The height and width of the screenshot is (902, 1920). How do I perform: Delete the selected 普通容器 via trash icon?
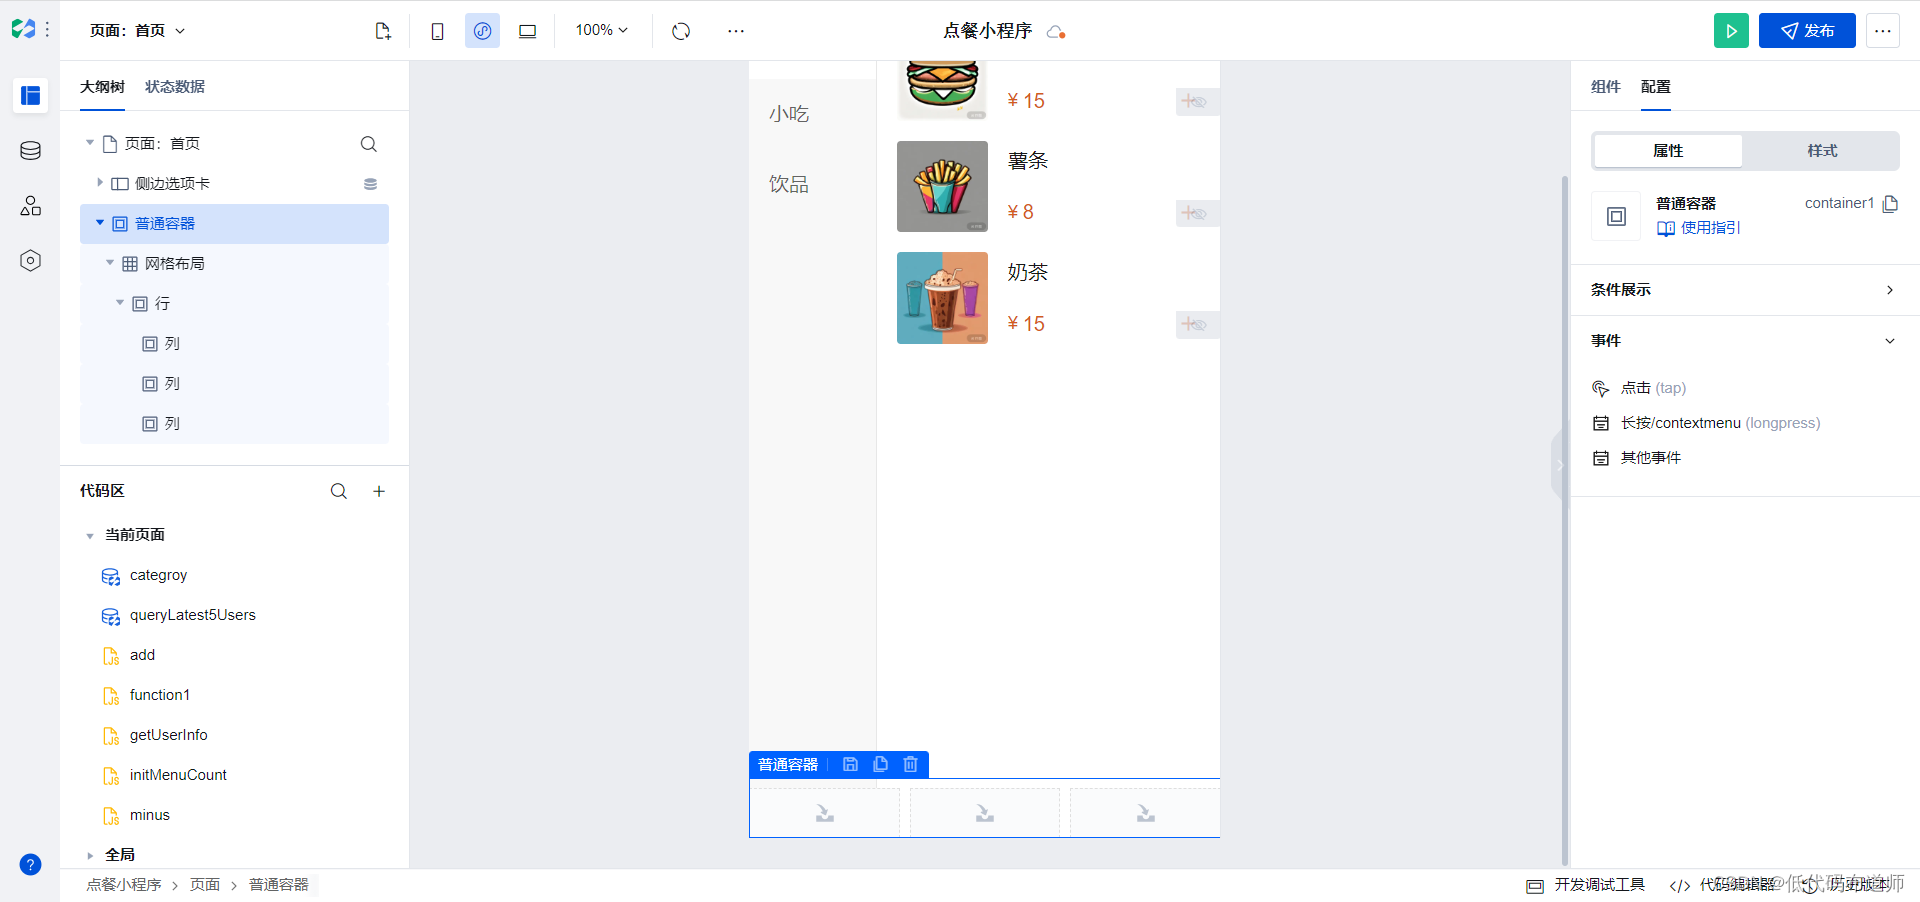click(x=910, y=764)
